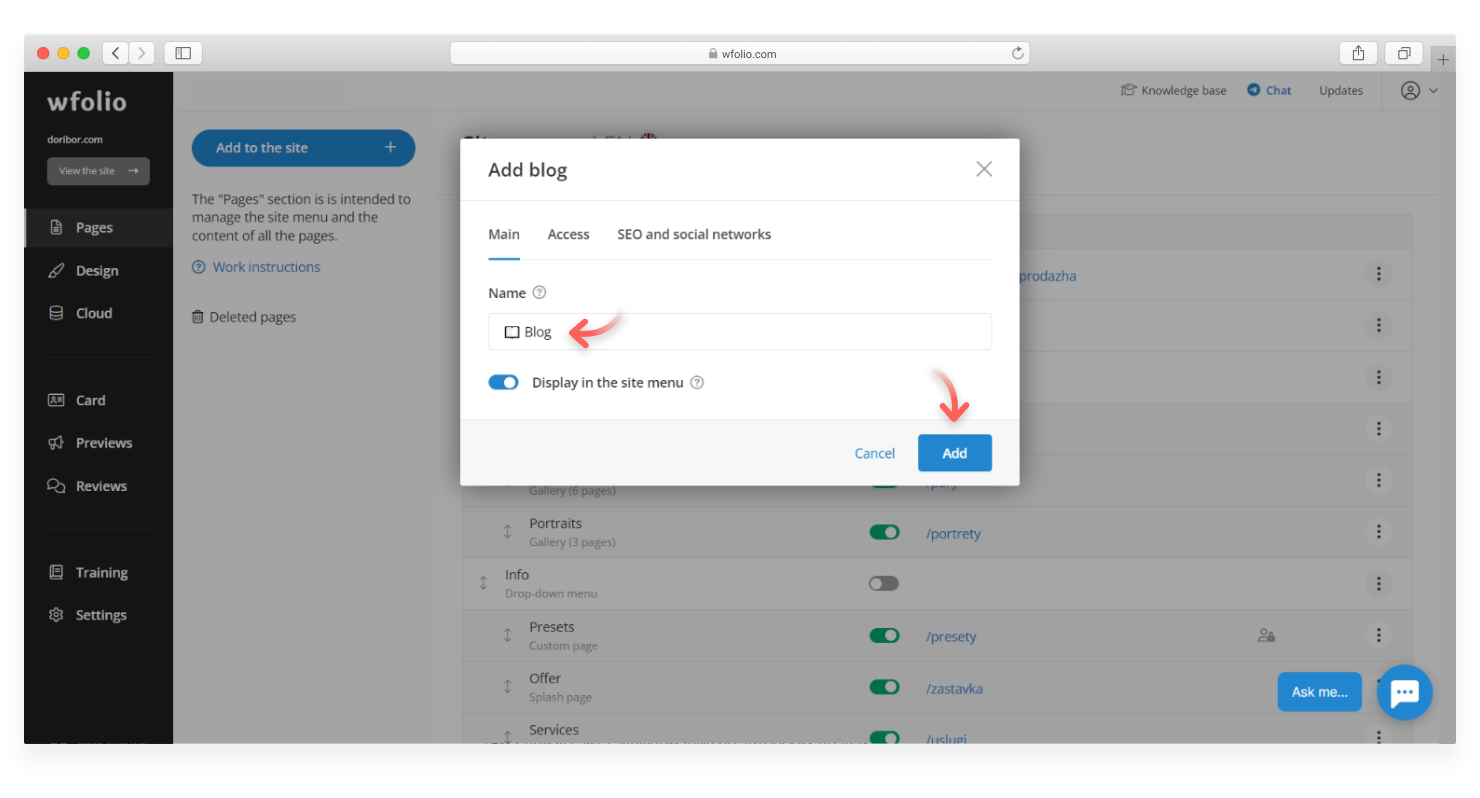The width and height of the screenshot is (1480, 798).
Task: Open Knowledge base link
Action: coord(1173,90)
